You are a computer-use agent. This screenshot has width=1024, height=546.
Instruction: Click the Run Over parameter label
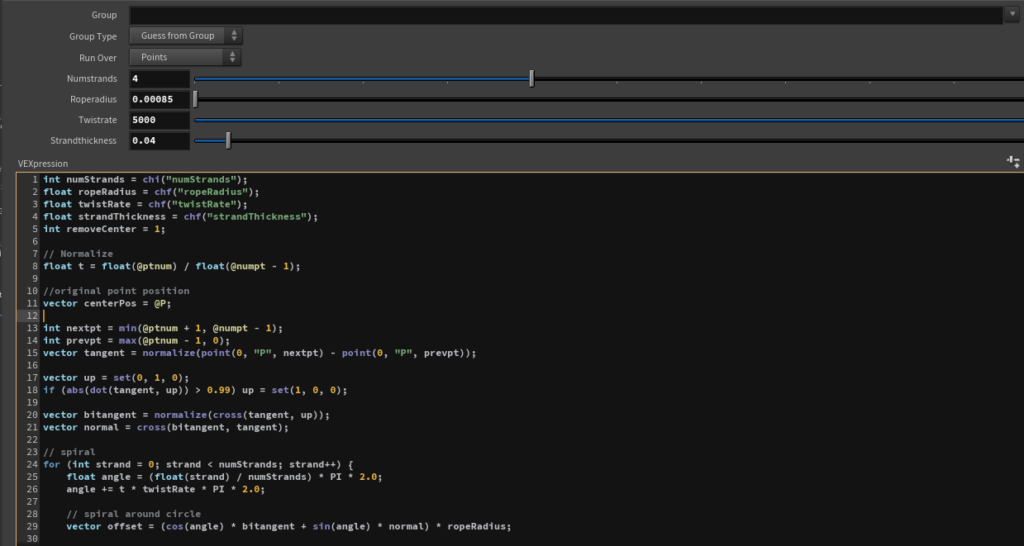pyautogui.click(x=98, y=57)
